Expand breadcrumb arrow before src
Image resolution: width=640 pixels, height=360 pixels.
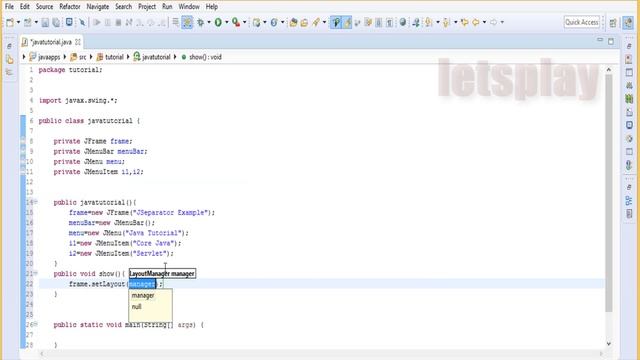(65, 57)
